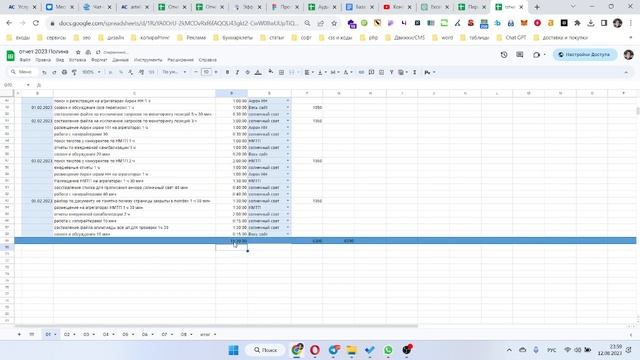Screen dimensions: 640x360
Task: Collapse the toolbar with the chevron arrow
Action: coord(626,72)
